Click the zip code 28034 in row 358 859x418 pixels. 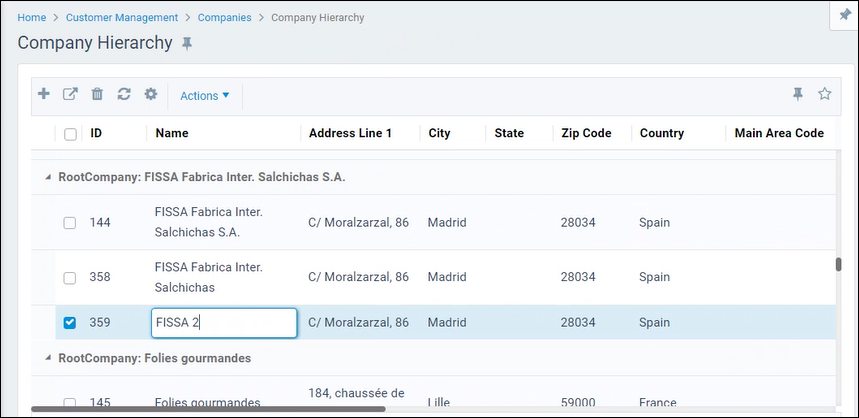[x=578, y=277]
